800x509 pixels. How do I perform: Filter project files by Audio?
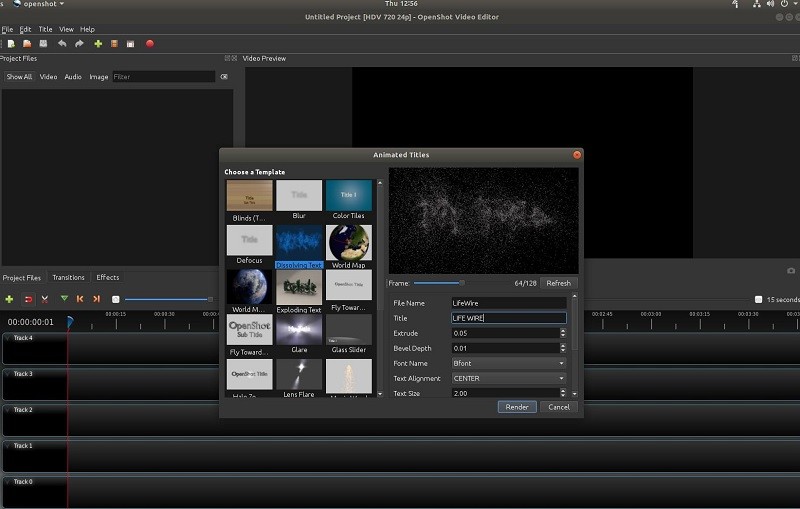coord(73,77)
